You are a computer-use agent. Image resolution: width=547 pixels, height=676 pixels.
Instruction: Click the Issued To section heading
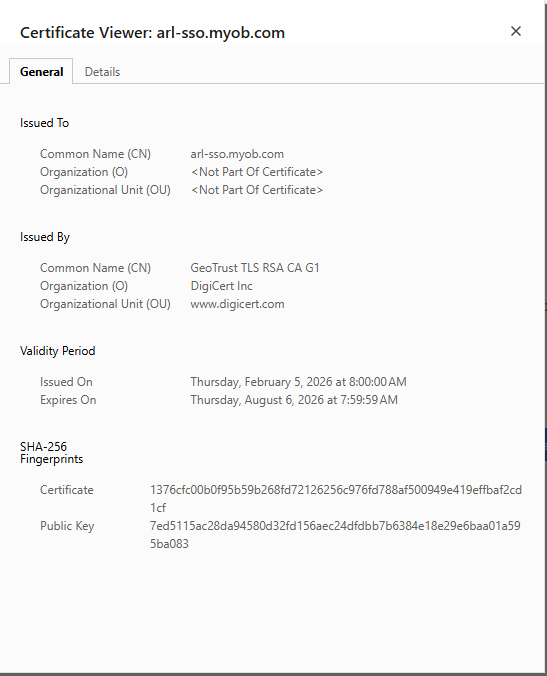[44, 123]
